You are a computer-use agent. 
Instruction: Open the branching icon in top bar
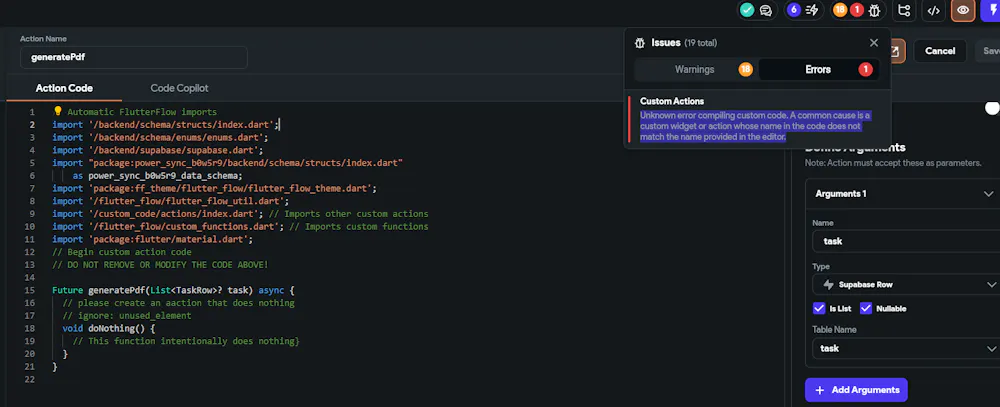coord(904,10)
